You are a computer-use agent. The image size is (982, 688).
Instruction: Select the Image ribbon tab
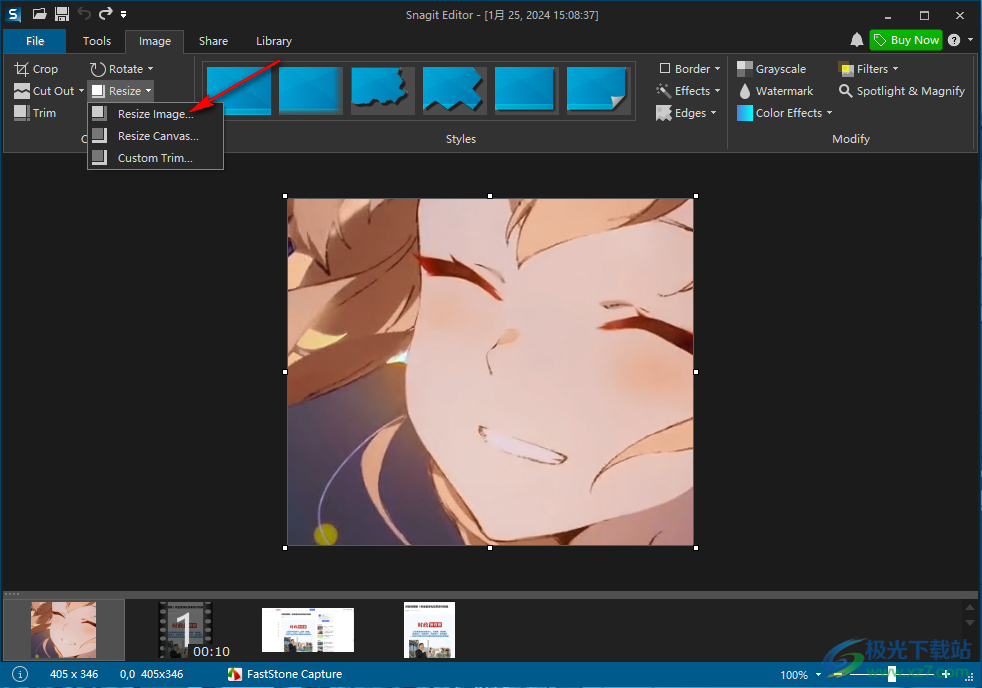coord(155,41)
